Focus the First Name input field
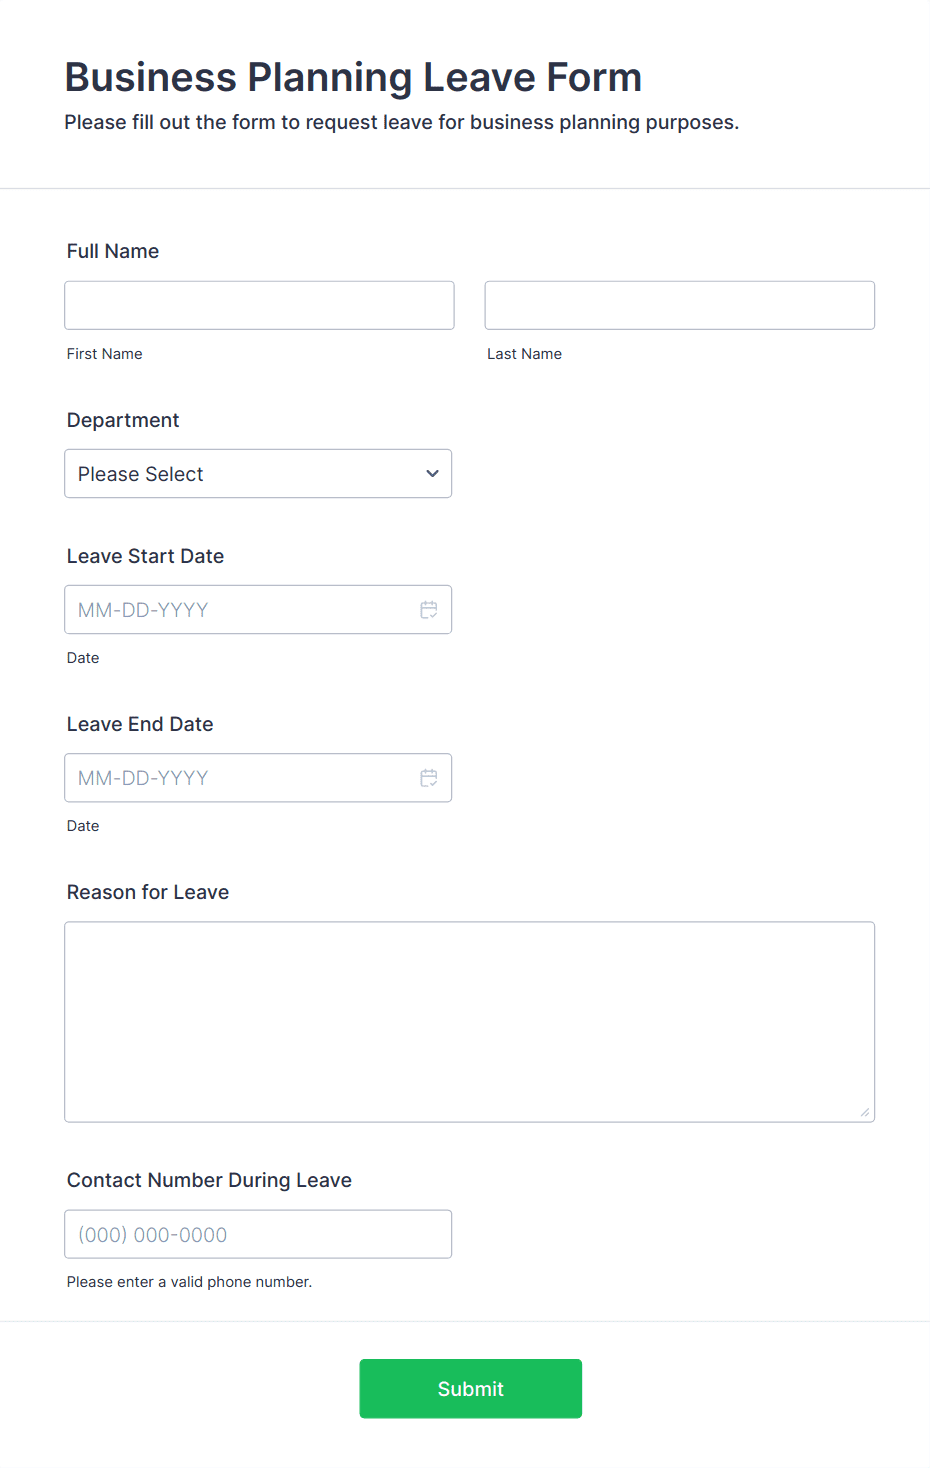Viewport: 930px width, 1468px height. point(259,305)
